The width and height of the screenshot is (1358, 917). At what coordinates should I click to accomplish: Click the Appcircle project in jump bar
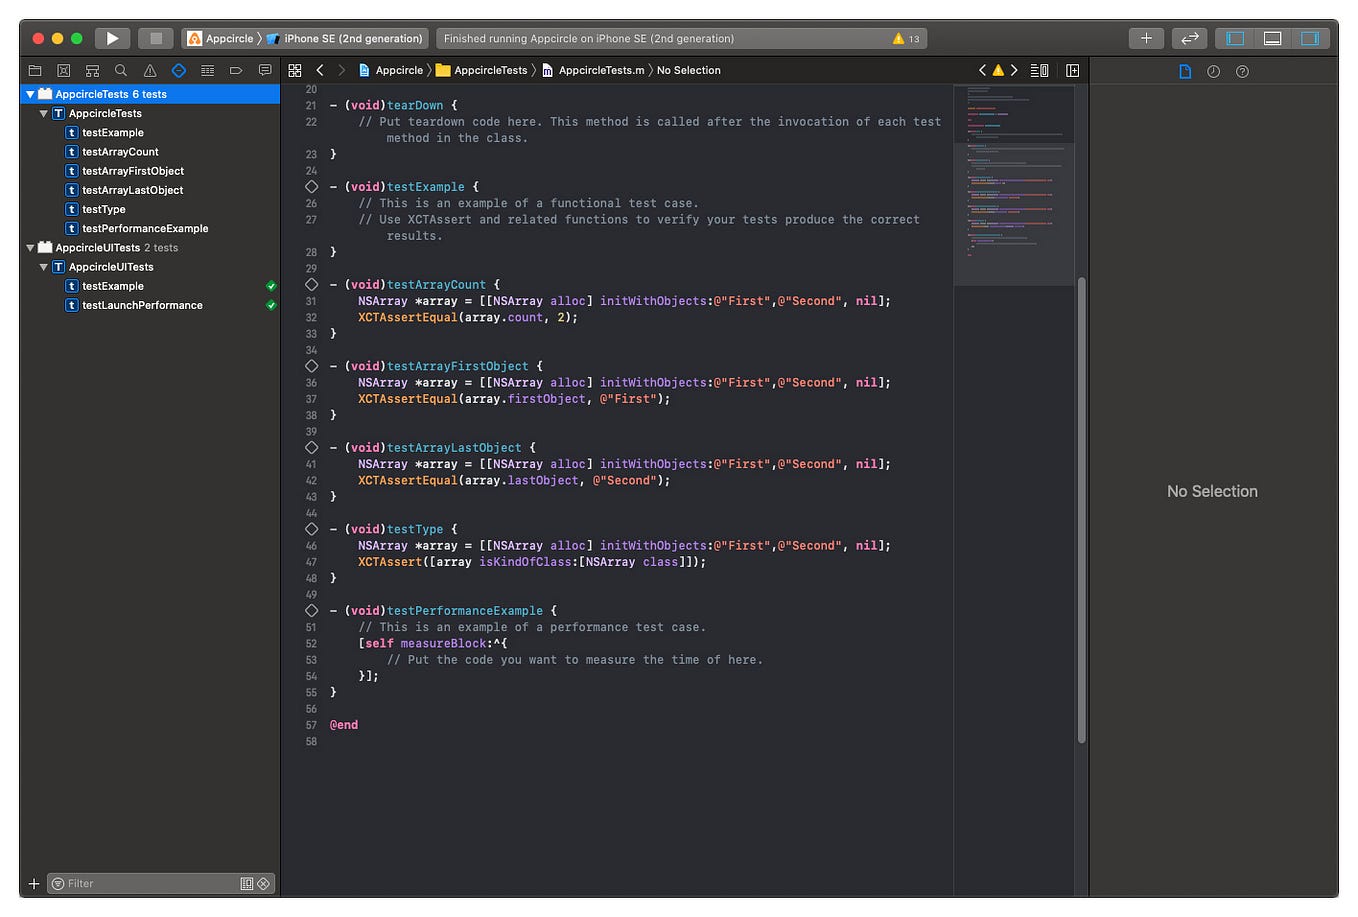point(399,70)
